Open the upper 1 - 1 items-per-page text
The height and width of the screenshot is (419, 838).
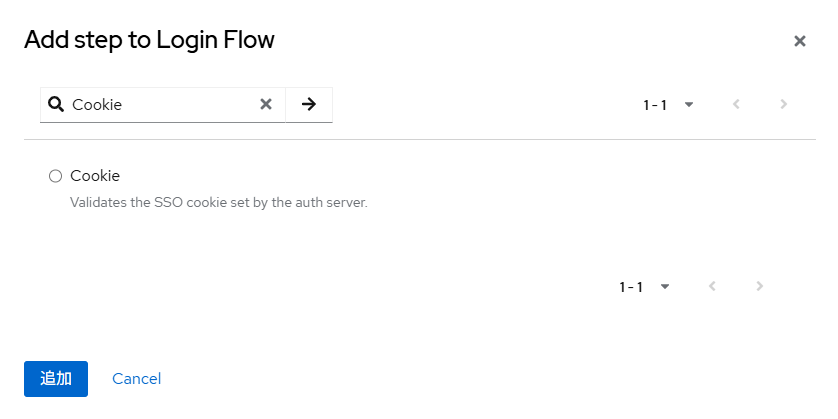(655, 105)
